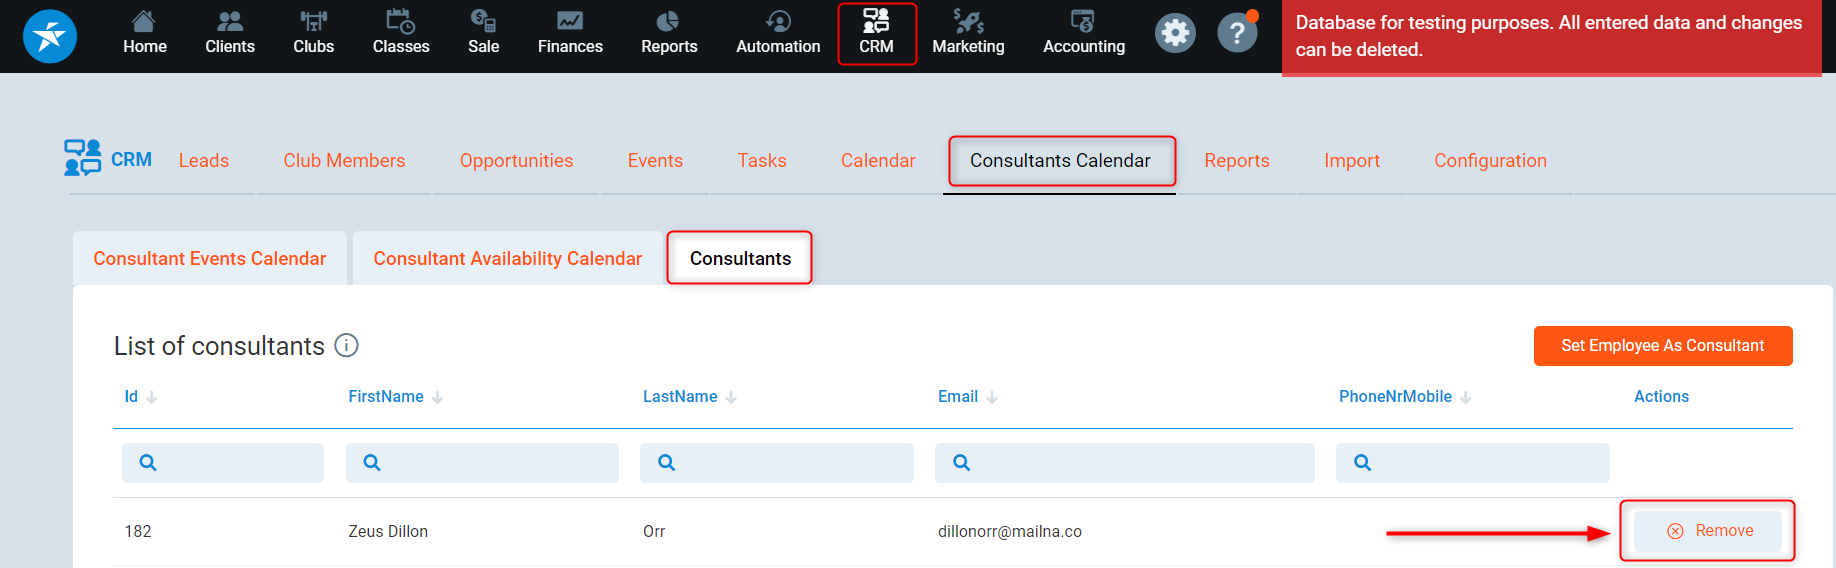This screenshot has width=1836, height=568.
Task: Open the Opportunities CRM tab
Action: 516,161
